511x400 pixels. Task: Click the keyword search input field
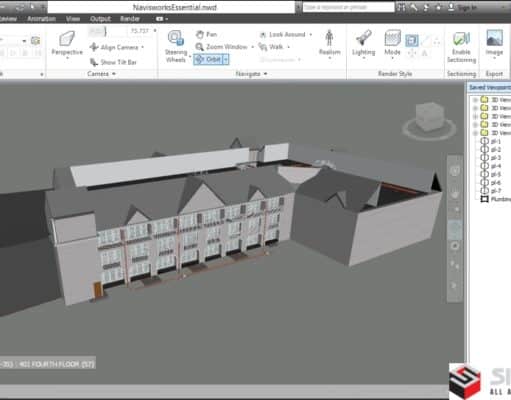[x=348, y=7]
